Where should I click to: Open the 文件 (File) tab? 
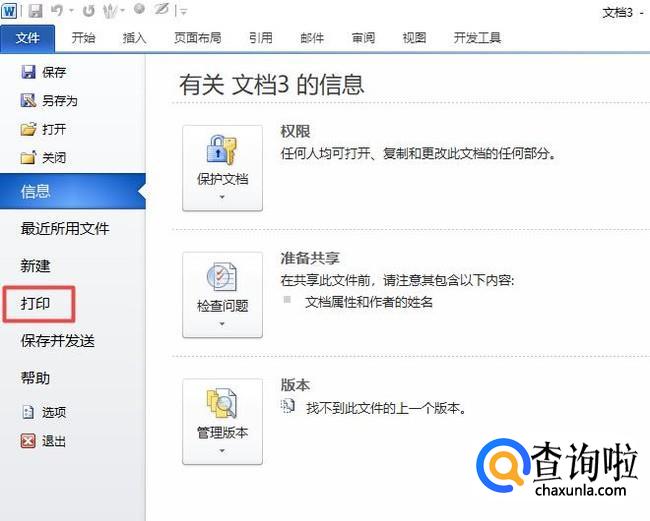[x=27, y=38]
